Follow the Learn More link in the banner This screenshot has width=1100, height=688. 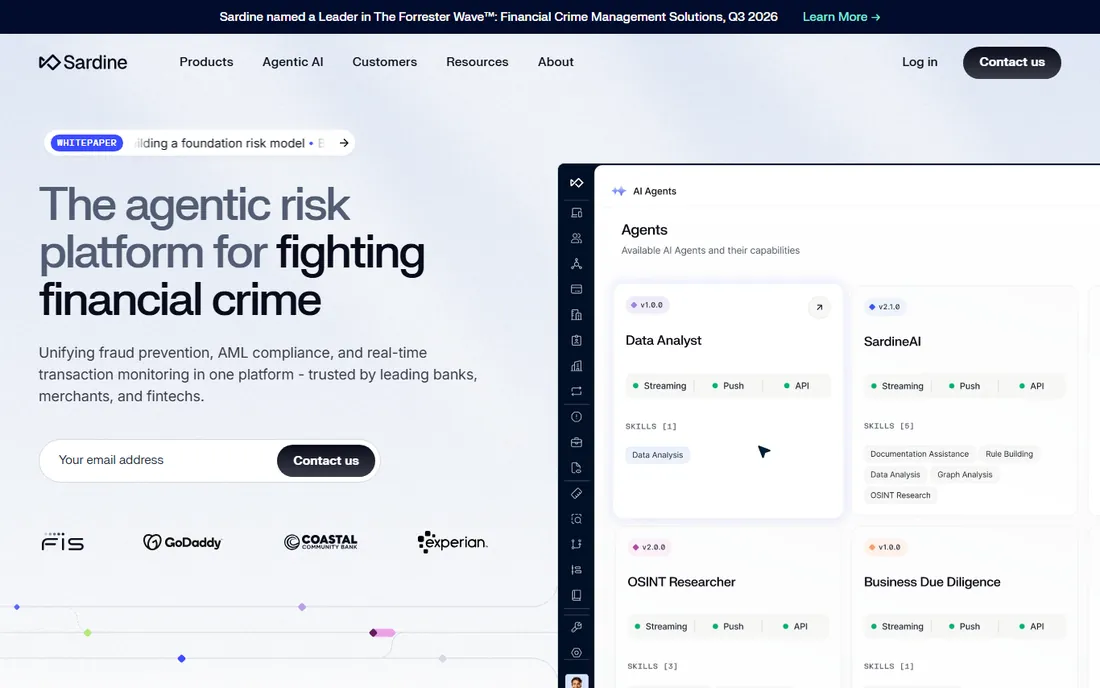click(841, 17)
